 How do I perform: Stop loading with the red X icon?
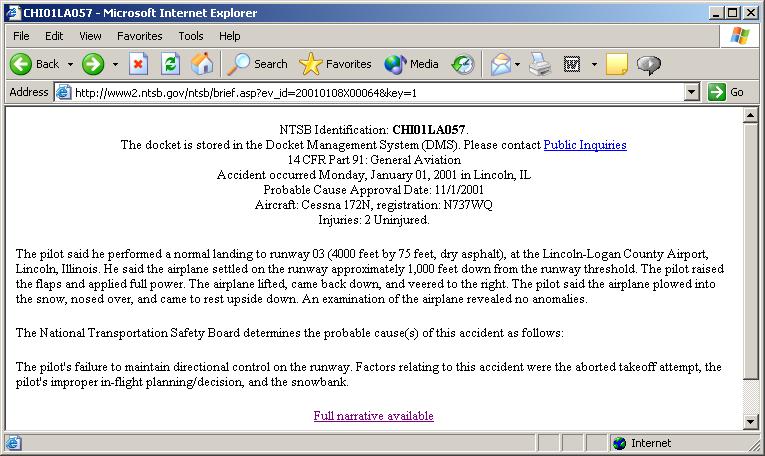tap(139, 64)
